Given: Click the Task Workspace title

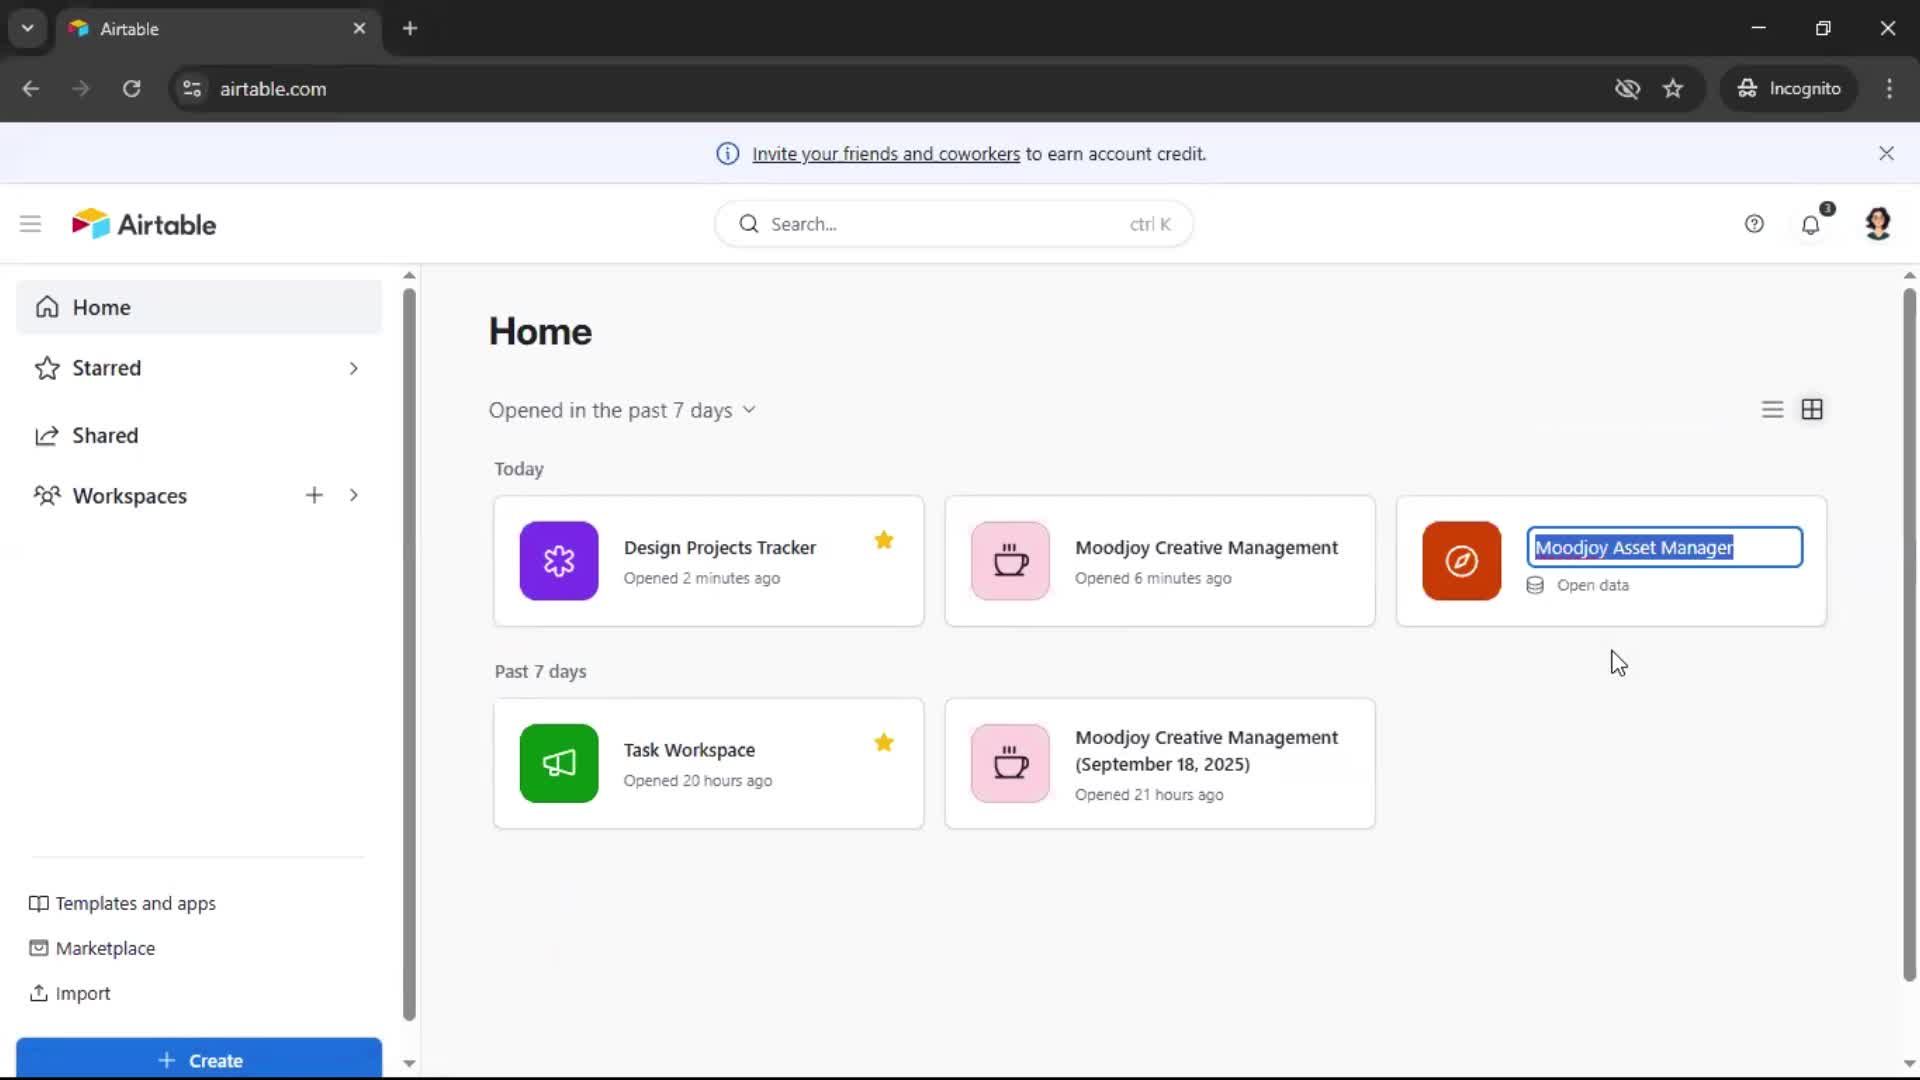Looking at the screenshot, I should click(x=689, y=750).
